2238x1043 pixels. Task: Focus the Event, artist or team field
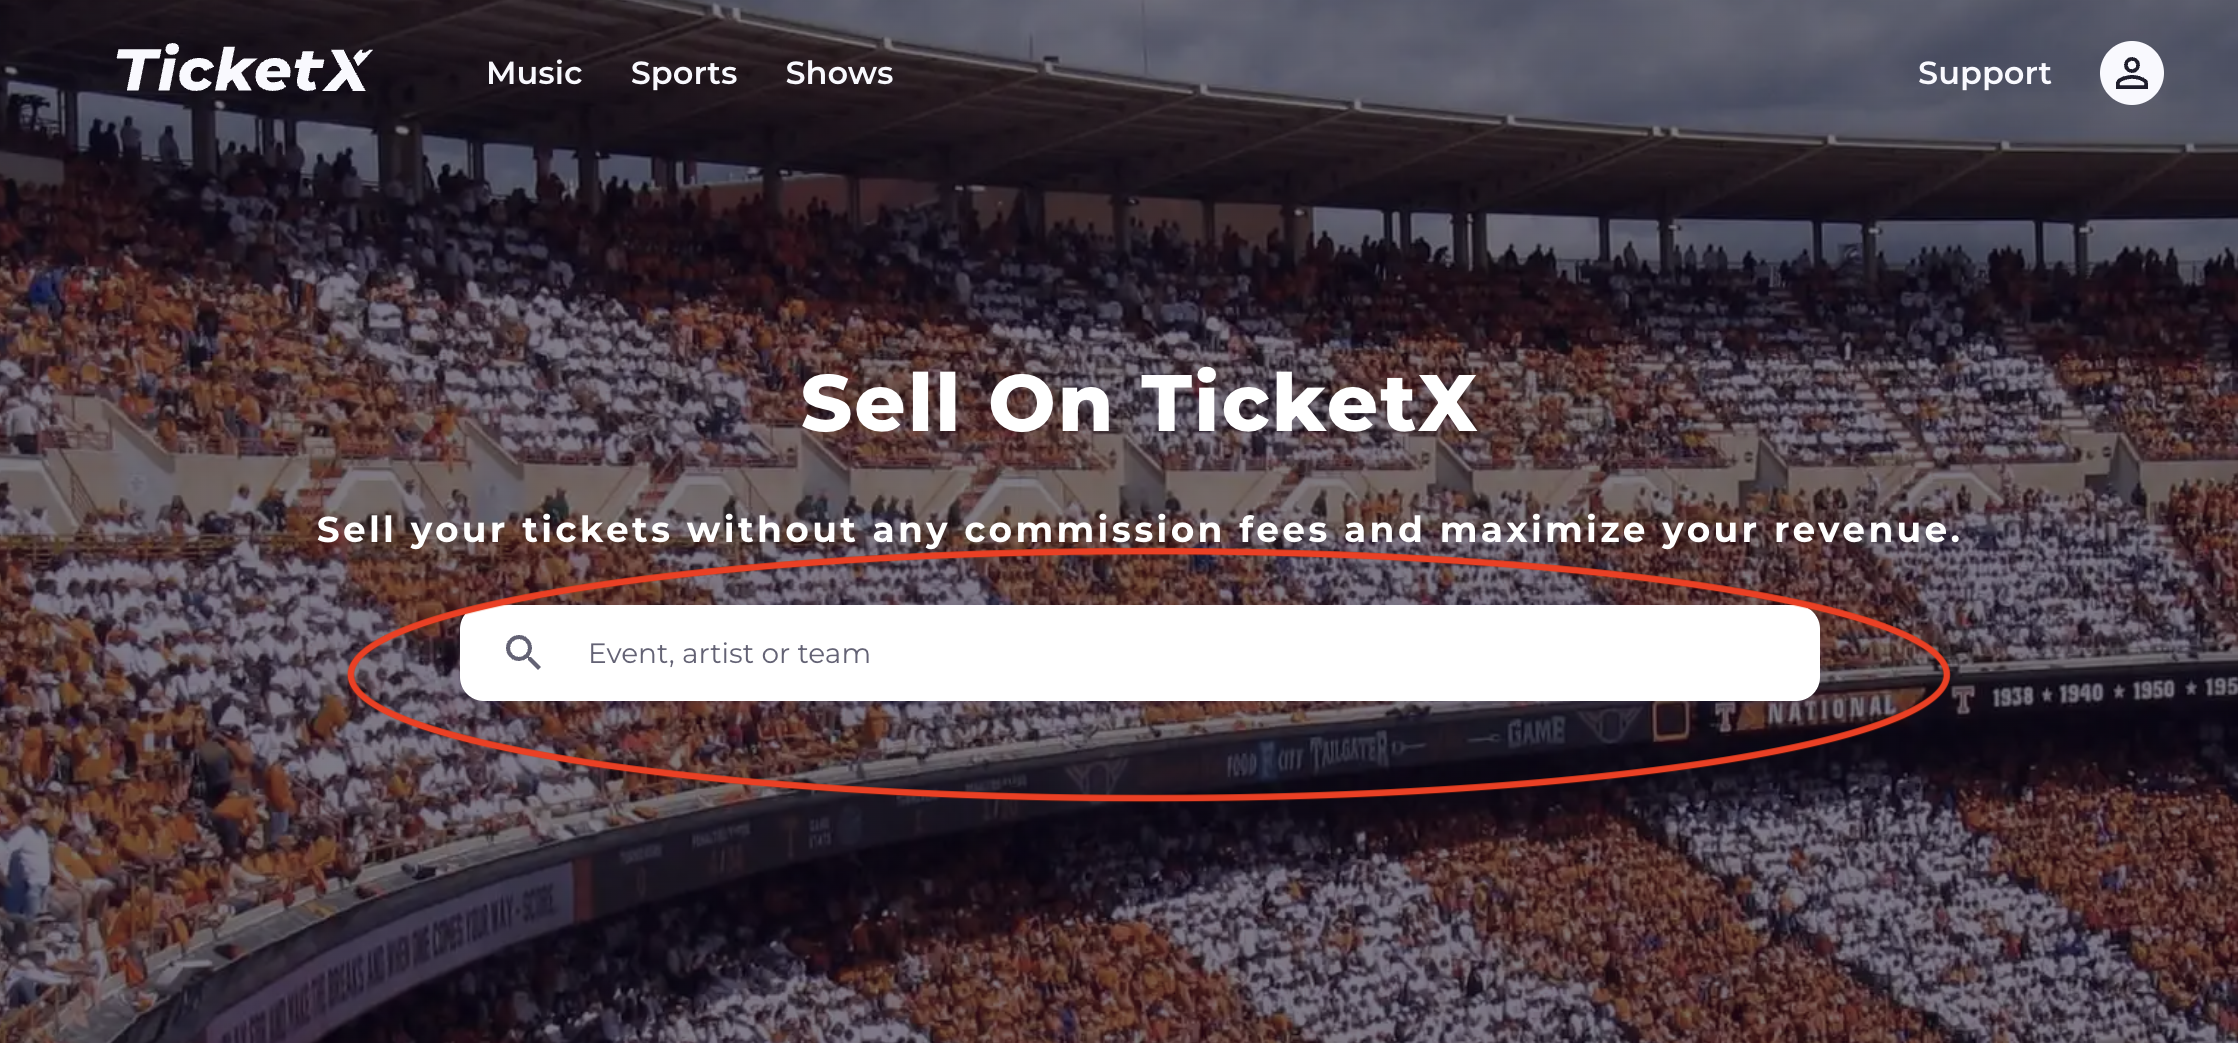1139,653
